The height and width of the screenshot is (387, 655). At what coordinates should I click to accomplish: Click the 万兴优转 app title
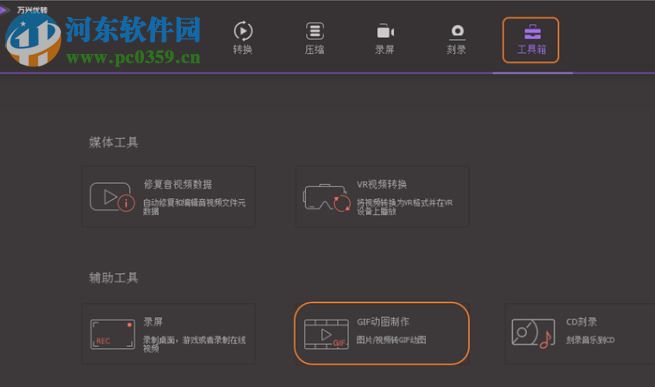pyautogui.click(x=33, y=9)
